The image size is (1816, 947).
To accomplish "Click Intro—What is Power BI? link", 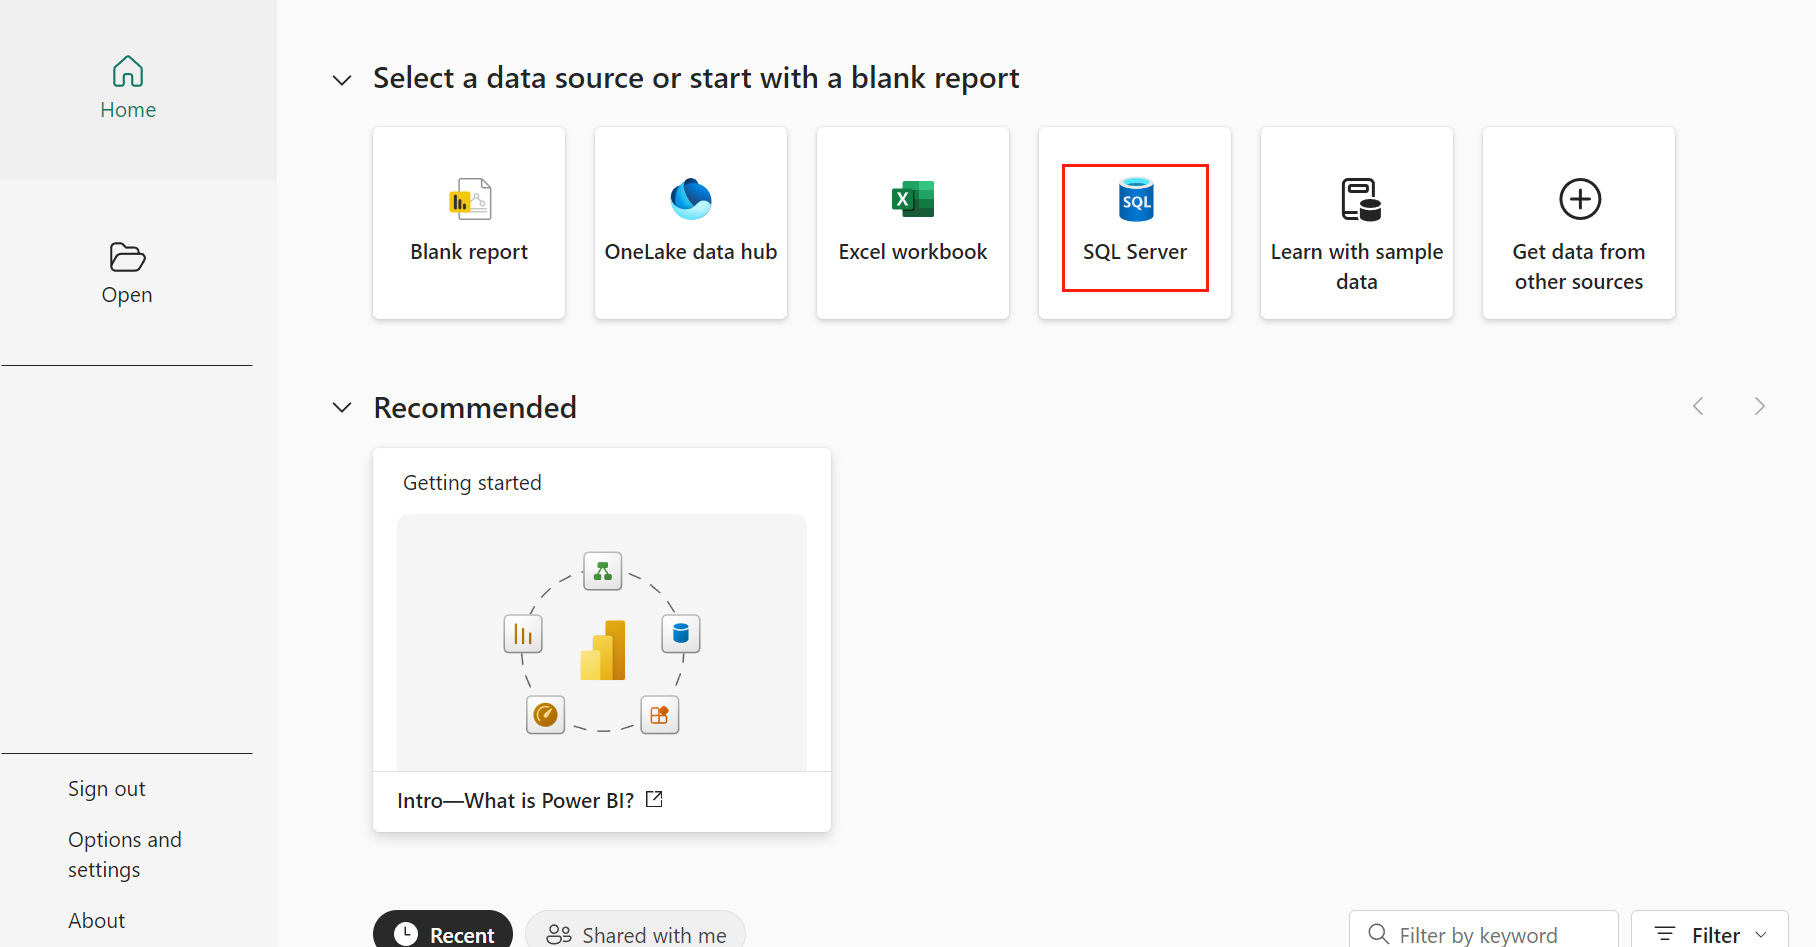I will pos(516,799).
